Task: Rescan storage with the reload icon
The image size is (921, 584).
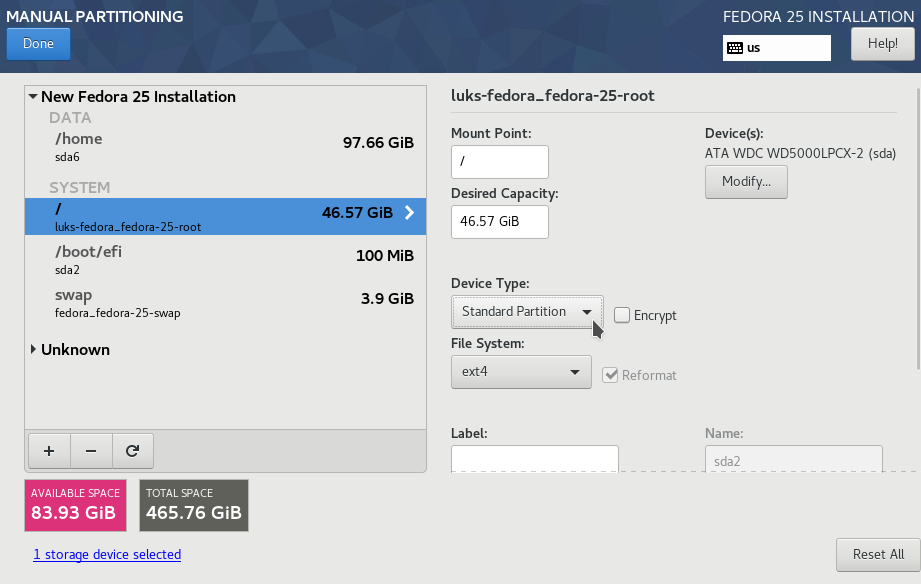Action: point(133,450)
